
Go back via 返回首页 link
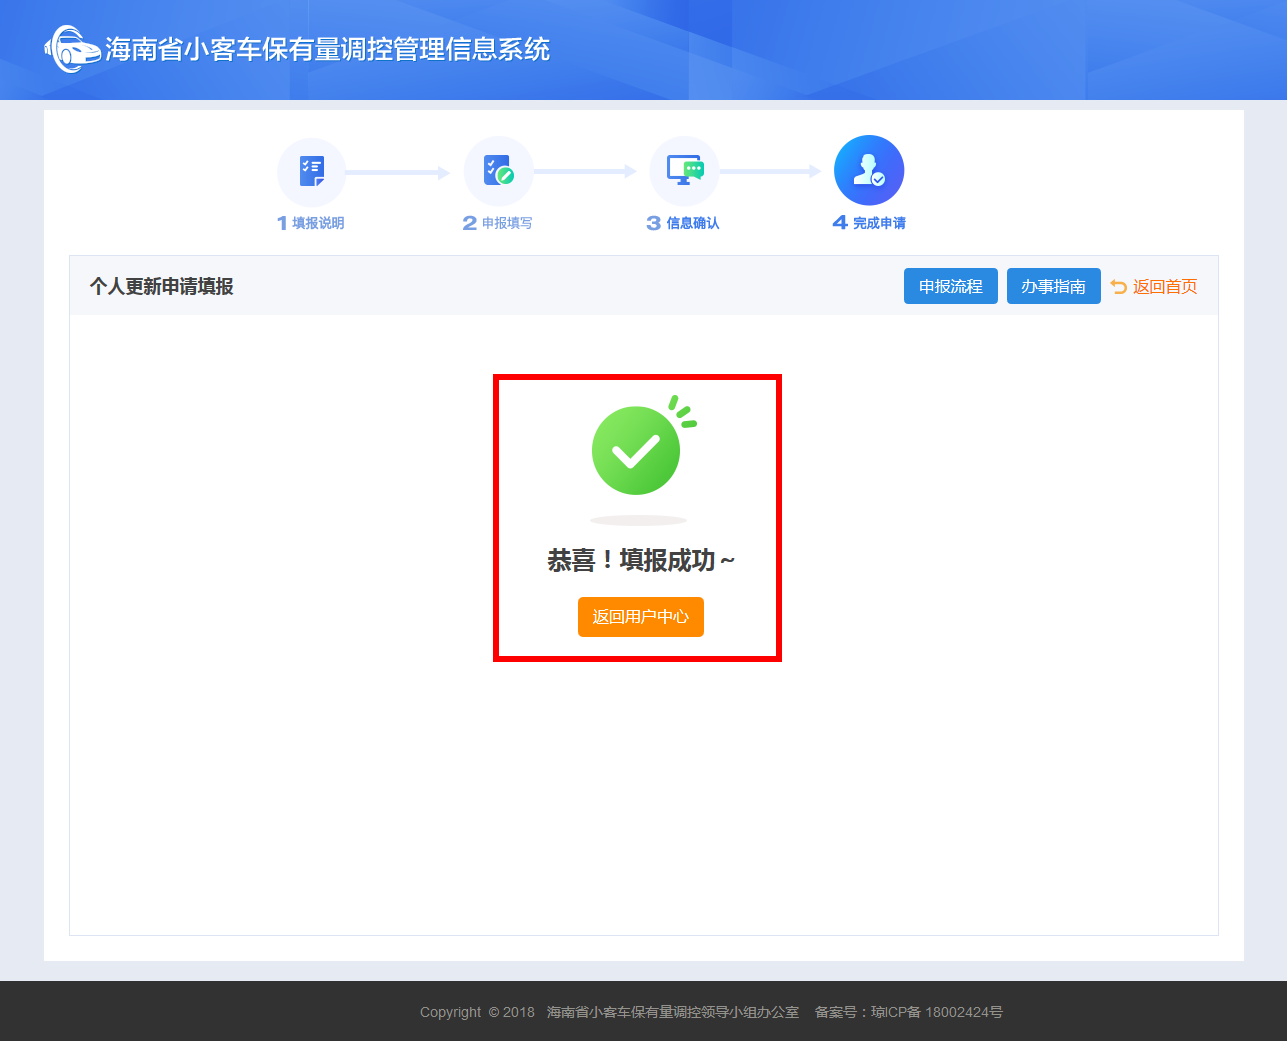point(1165,287)
